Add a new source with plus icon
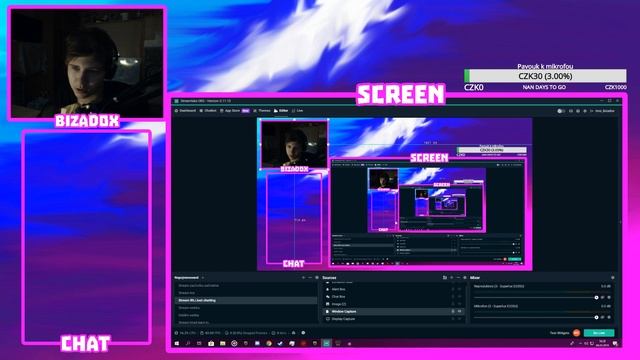The image size is (640, 360). pos(451,278)
